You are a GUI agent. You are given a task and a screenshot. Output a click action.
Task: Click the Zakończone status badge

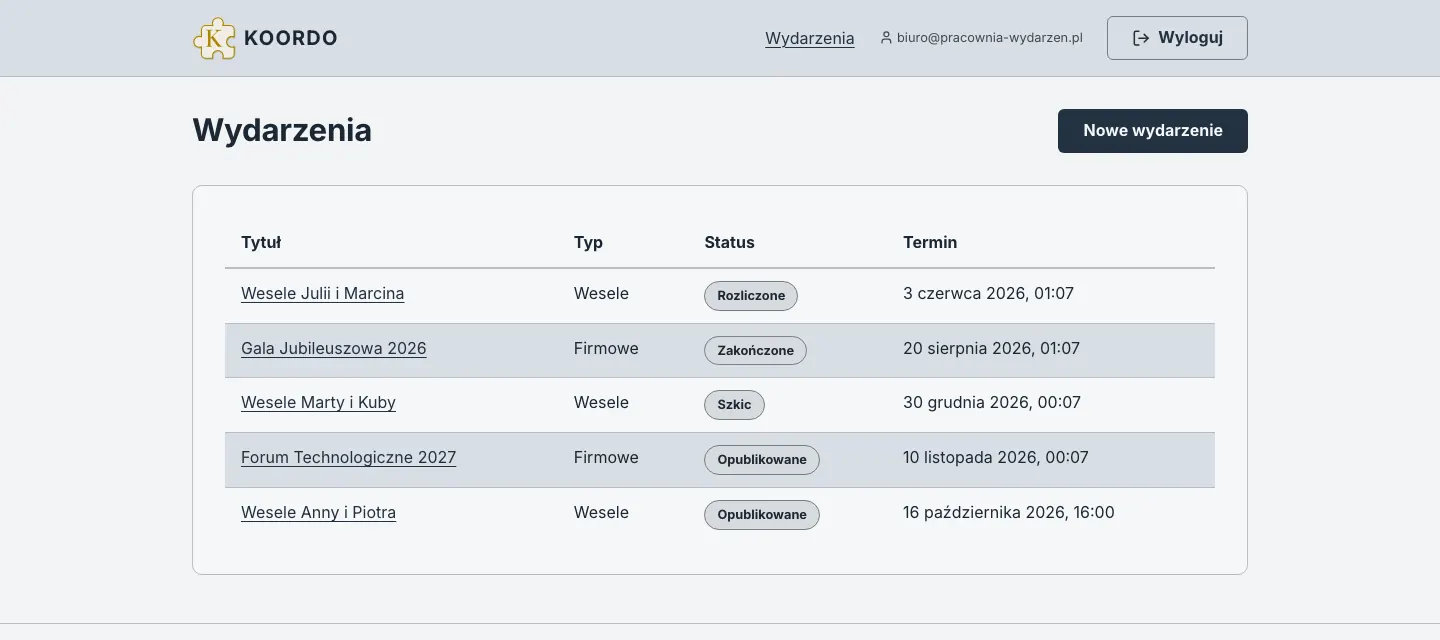tap(755, 350)
